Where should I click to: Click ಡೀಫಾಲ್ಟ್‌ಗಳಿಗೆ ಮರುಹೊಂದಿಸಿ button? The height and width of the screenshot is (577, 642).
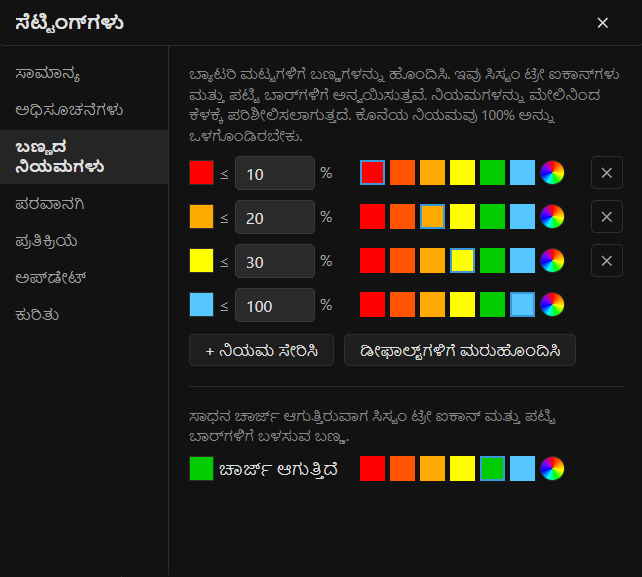coord(460,351)
